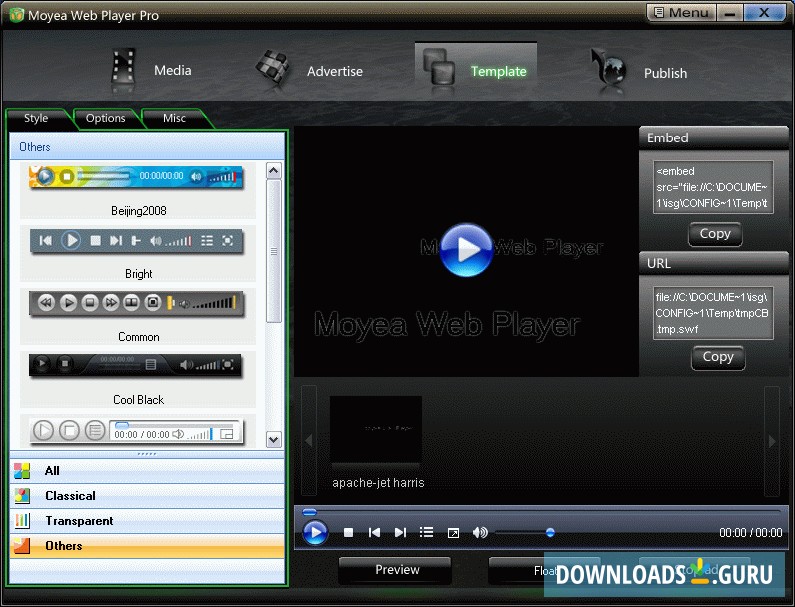795x607 pixels.
Task: Click the Others panel header
Action: click(x=147, y=147)
